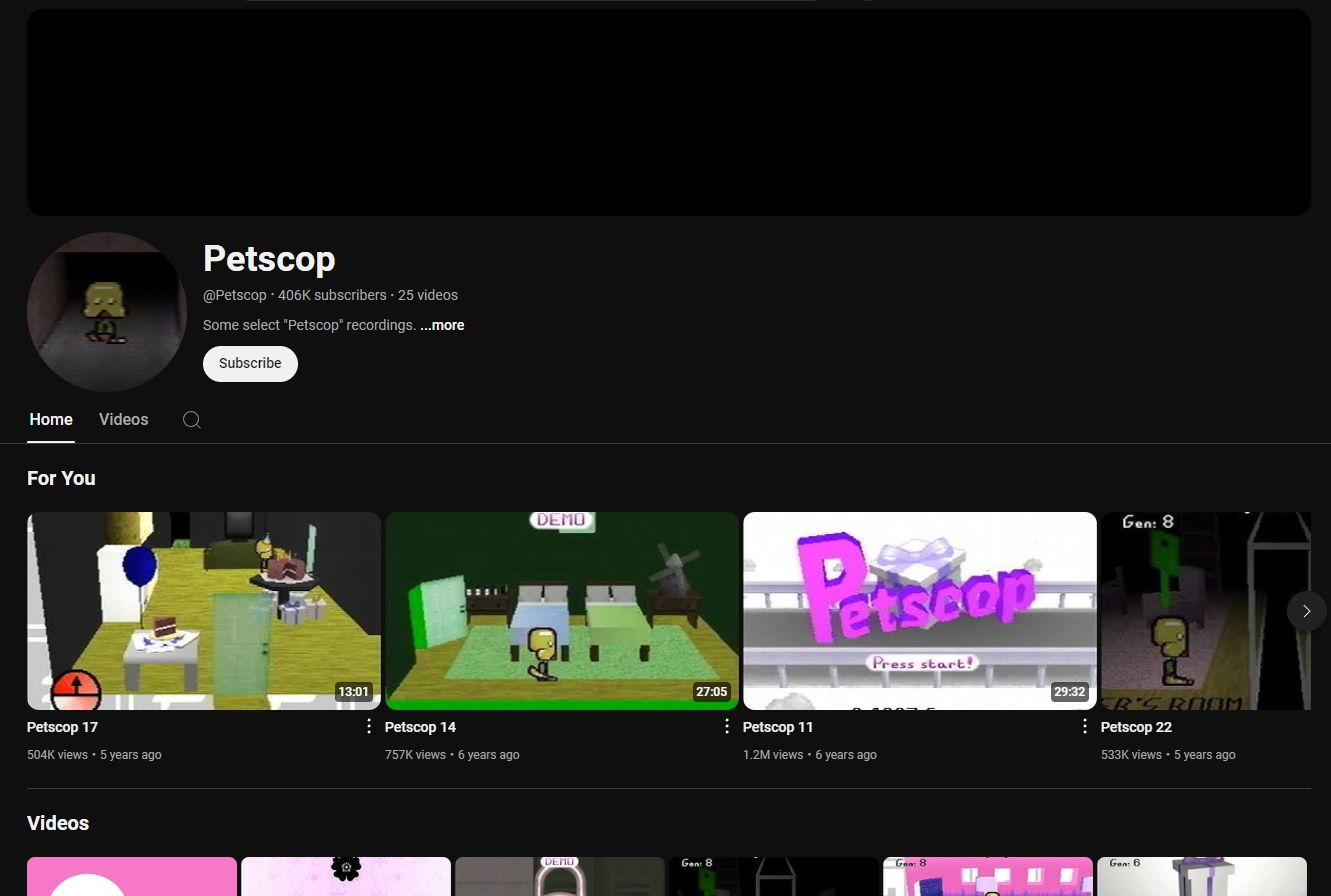Expand channel description with ...more
The height and width of the screenshot is (896, 1331).
click(442, 325)
